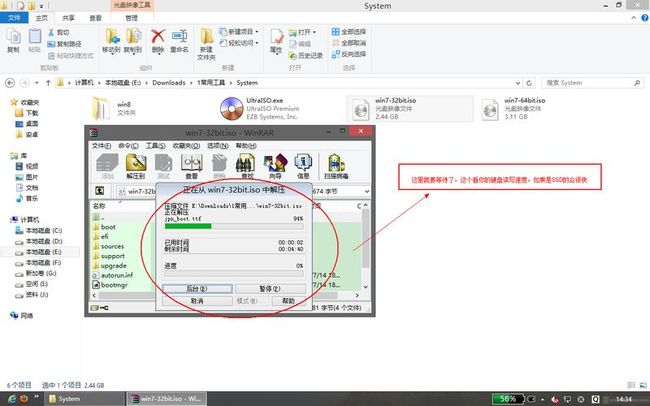Switch to Share (共享) ribbon tab
650x406 pixels.
click(68, 18)
